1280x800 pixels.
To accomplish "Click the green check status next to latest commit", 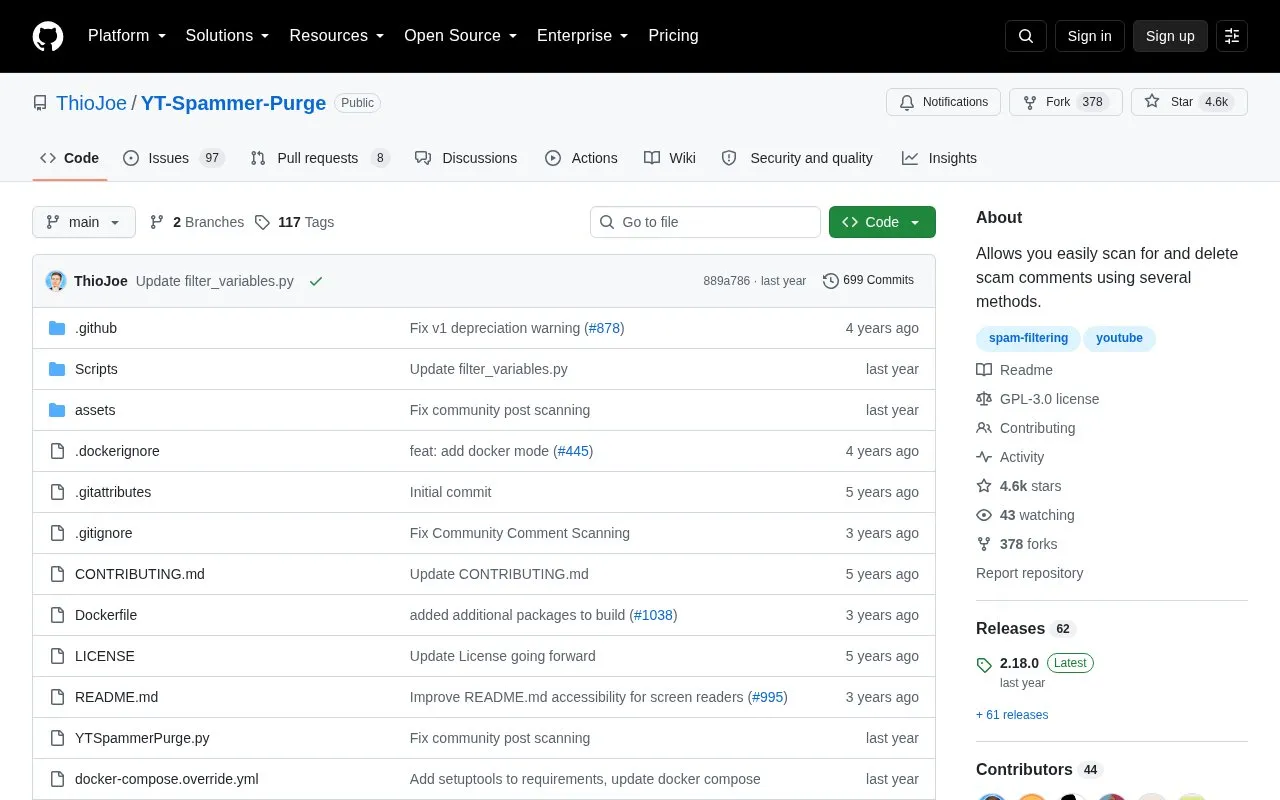I will (x=316, y=281).
